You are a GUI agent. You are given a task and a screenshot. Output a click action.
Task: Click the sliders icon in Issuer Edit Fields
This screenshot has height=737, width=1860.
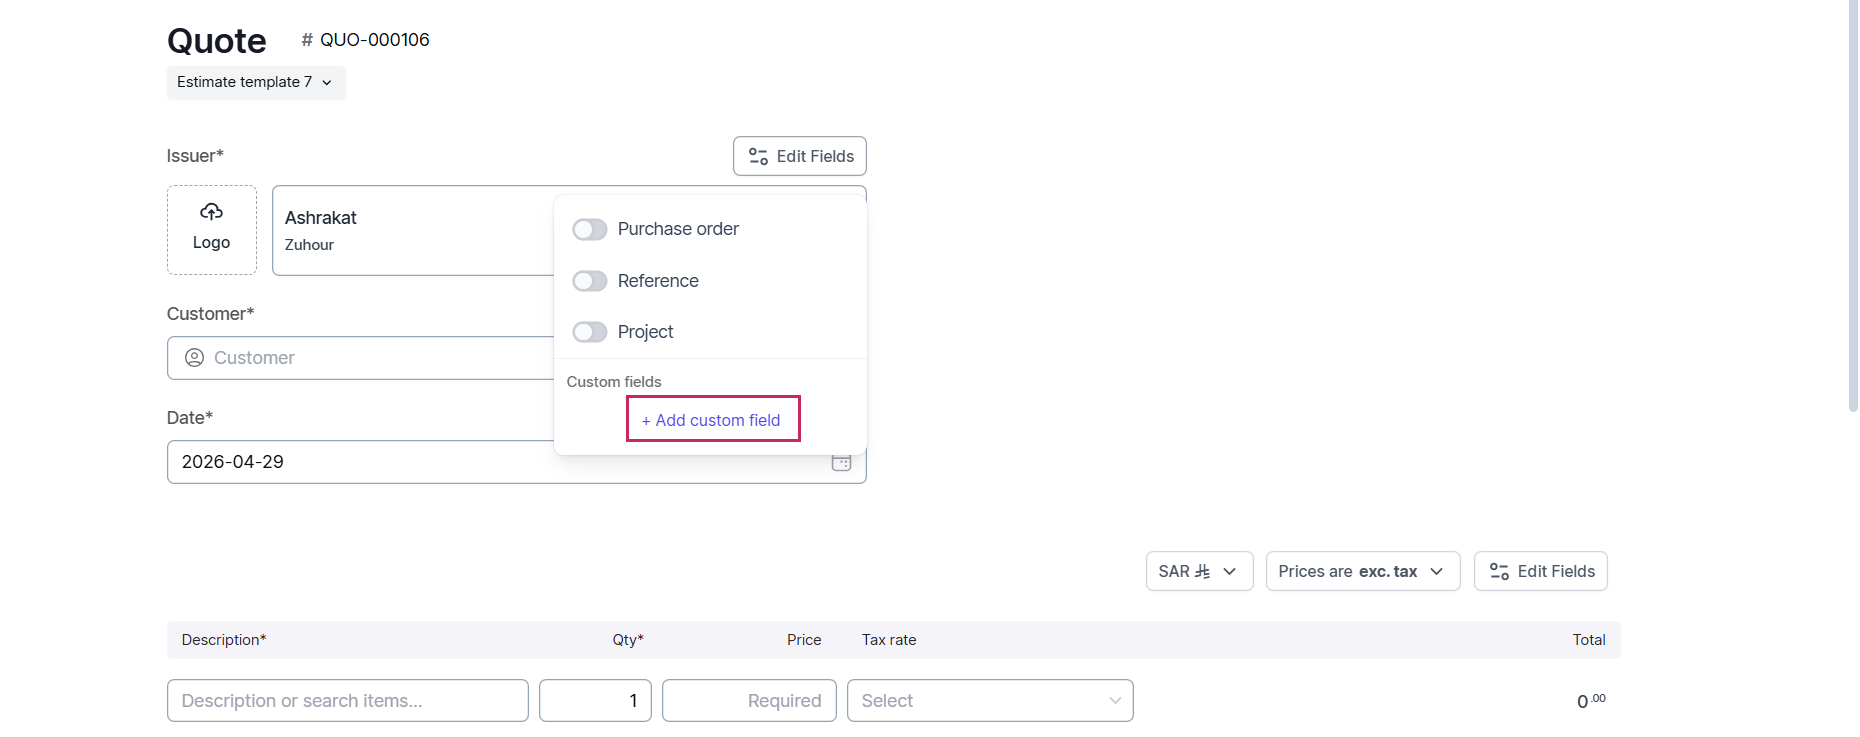pyautogui.click(x=758, y=157)
